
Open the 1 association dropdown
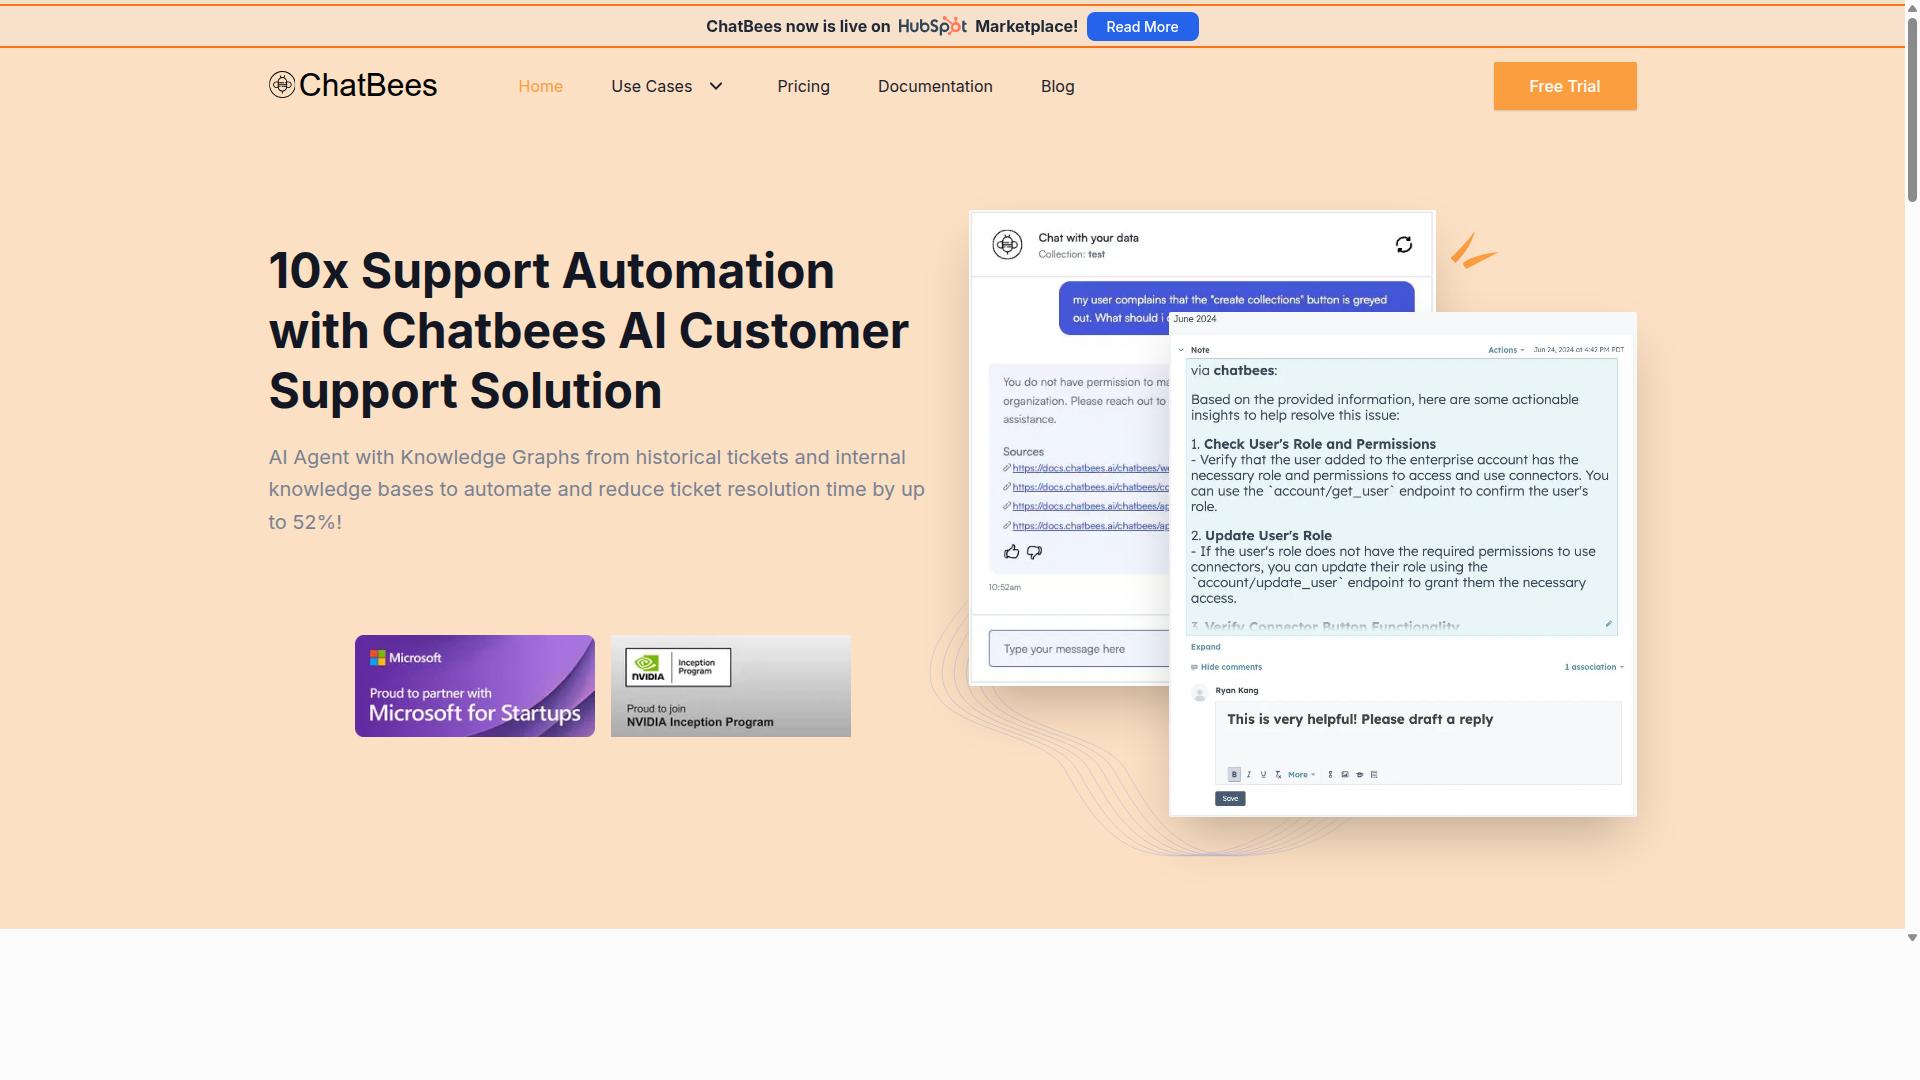1594,667
